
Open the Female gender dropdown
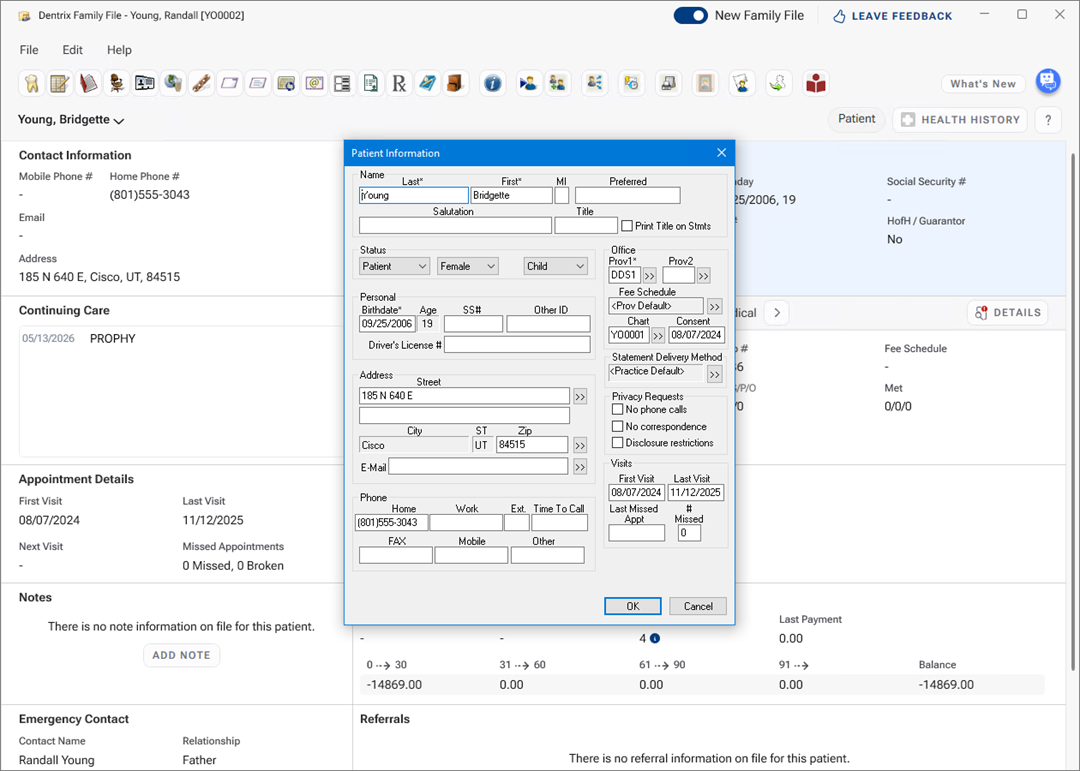[467, 267]
